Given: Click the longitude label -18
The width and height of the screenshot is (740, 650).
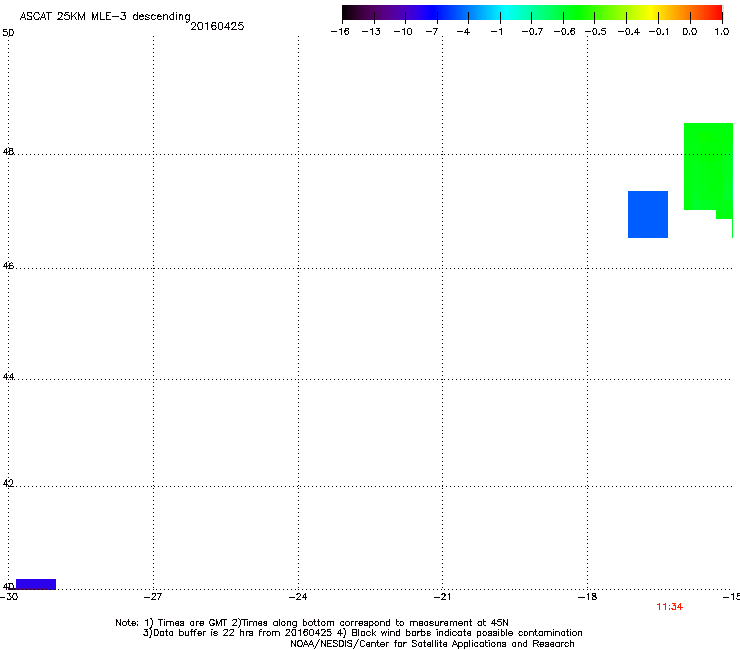Looking at the screenshot, I should [588, 597].
